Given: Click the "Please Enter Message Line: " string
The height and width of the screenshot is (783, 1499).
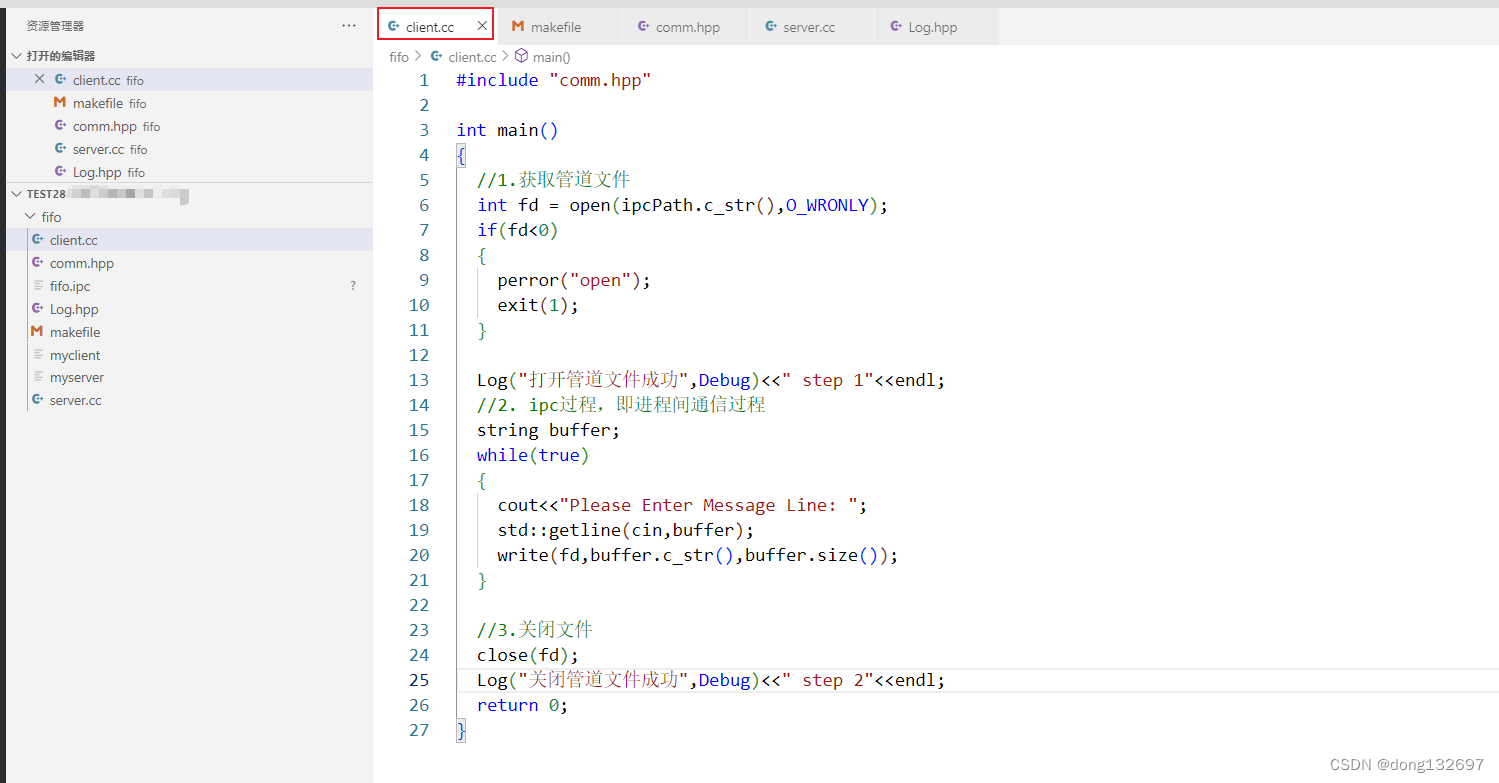Looking at the screenshot, I should pos(708,505).
